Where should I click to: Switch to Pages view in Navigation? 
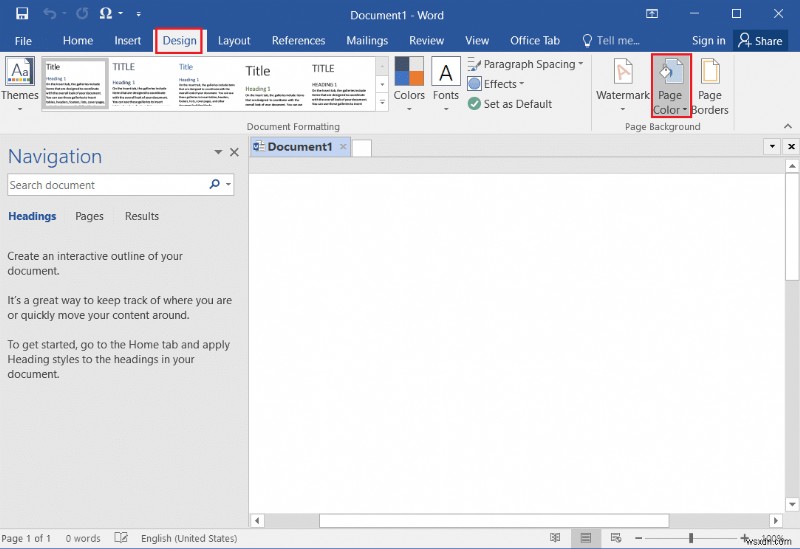89,216
